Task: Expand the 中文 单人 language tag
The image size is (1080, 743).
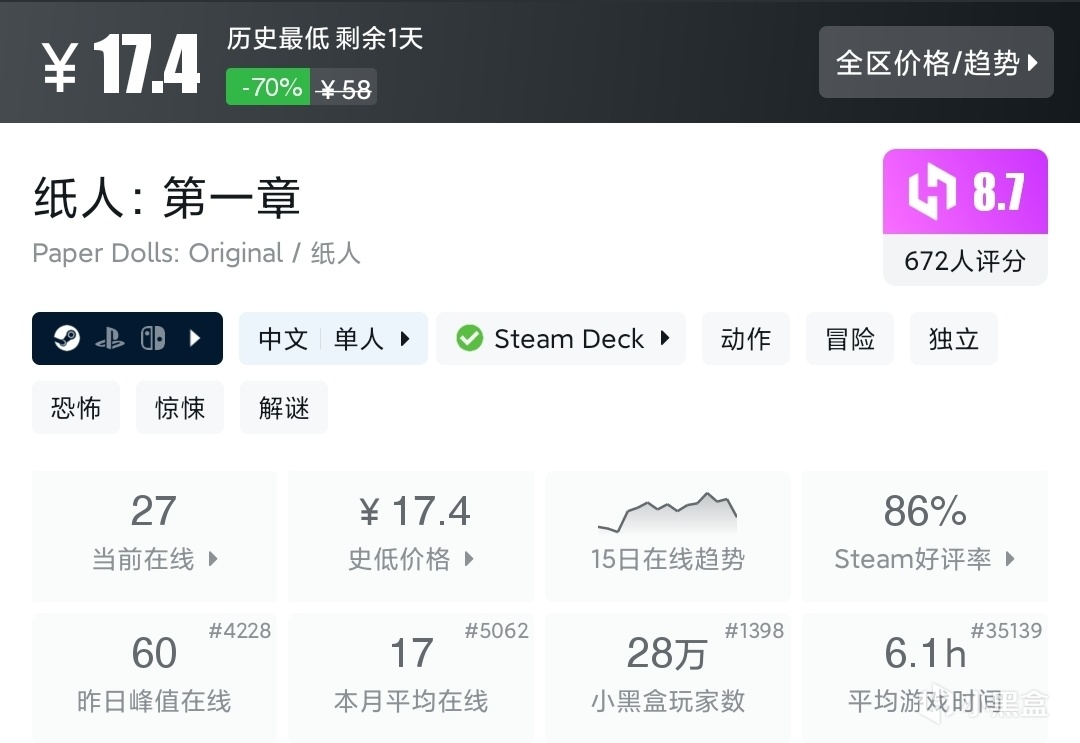Action: (x=333, y=339)
